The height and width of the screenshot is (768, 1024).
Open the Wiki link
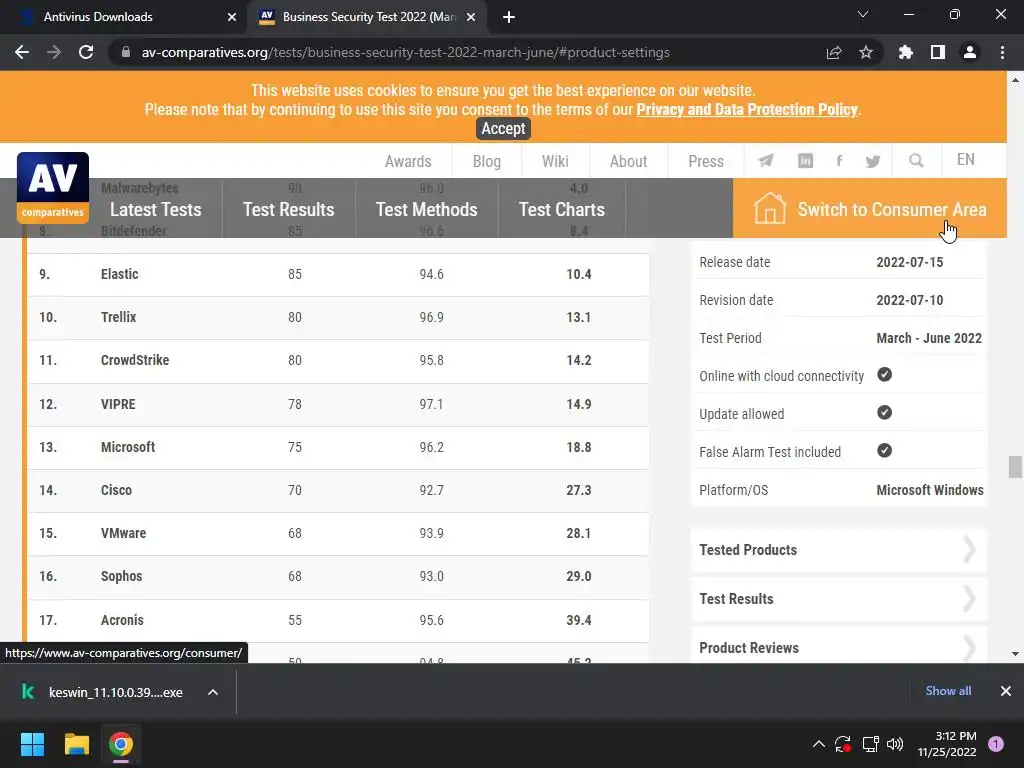(x=555, y=161)
